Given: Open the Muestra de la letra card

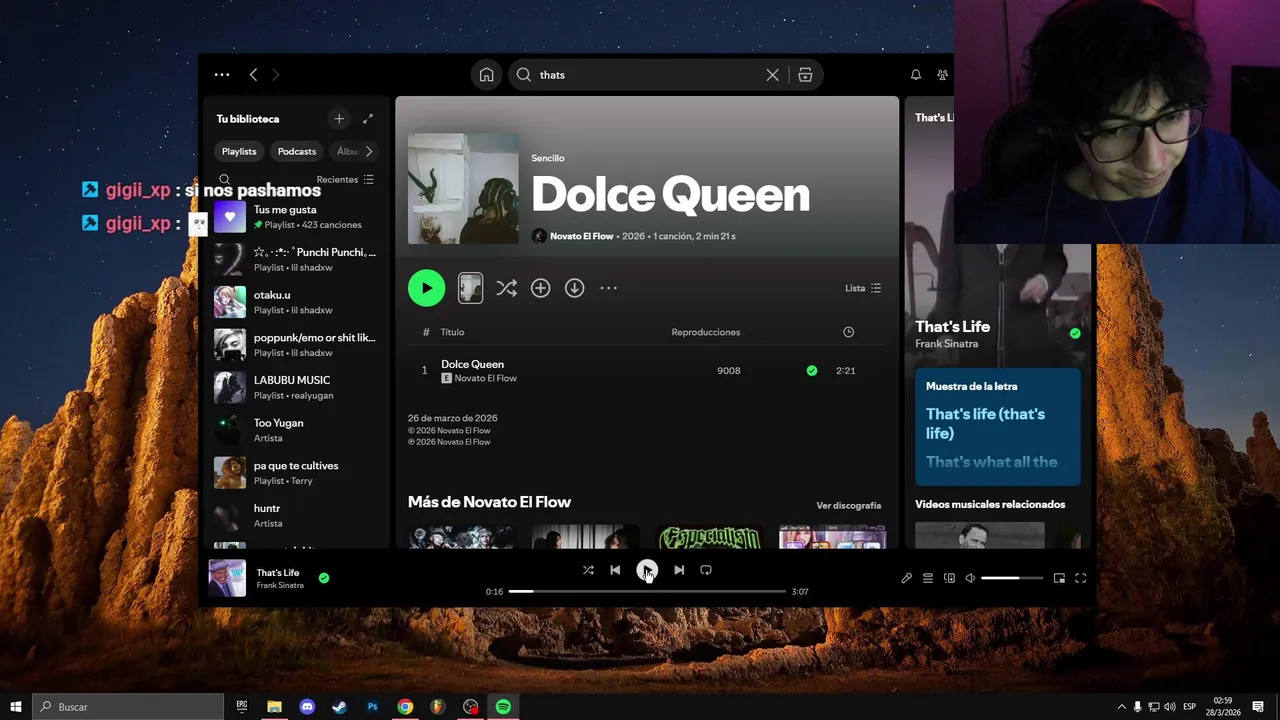Looking at the screenshot, I should pos(998,427).
